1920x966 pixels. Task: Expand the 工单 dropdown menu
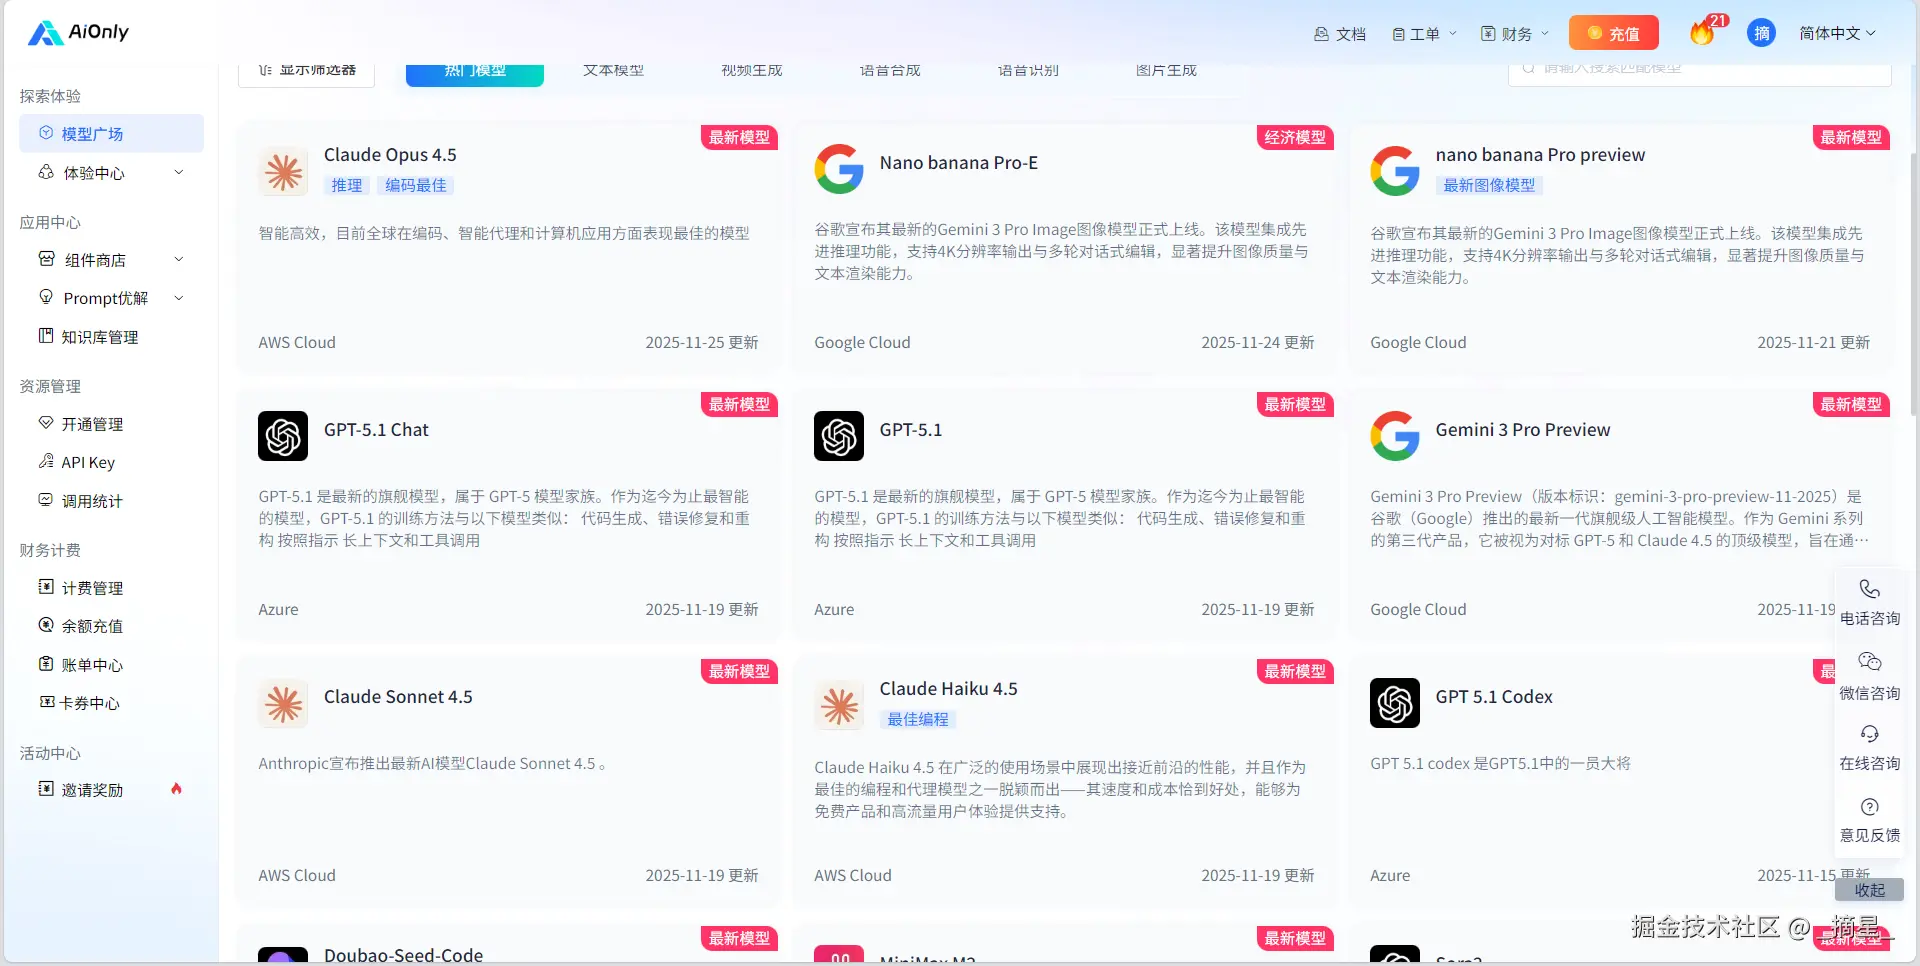(1424, 34)
